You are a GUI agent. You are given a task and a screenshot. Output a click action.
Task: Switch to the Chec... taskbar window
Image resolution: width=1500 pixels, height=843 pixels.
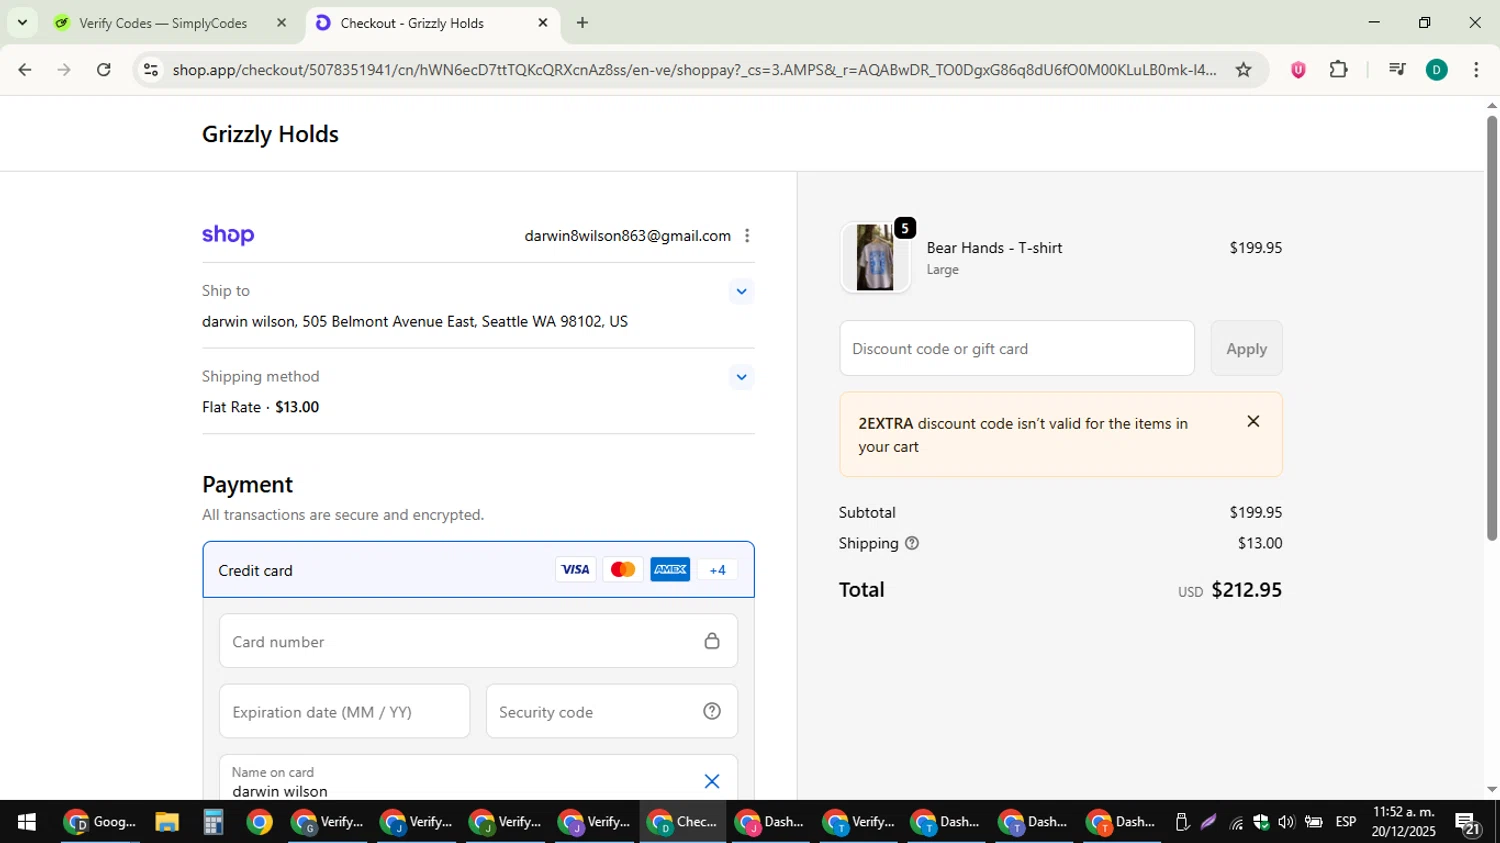pyautogui.click(x=683, y=822)
